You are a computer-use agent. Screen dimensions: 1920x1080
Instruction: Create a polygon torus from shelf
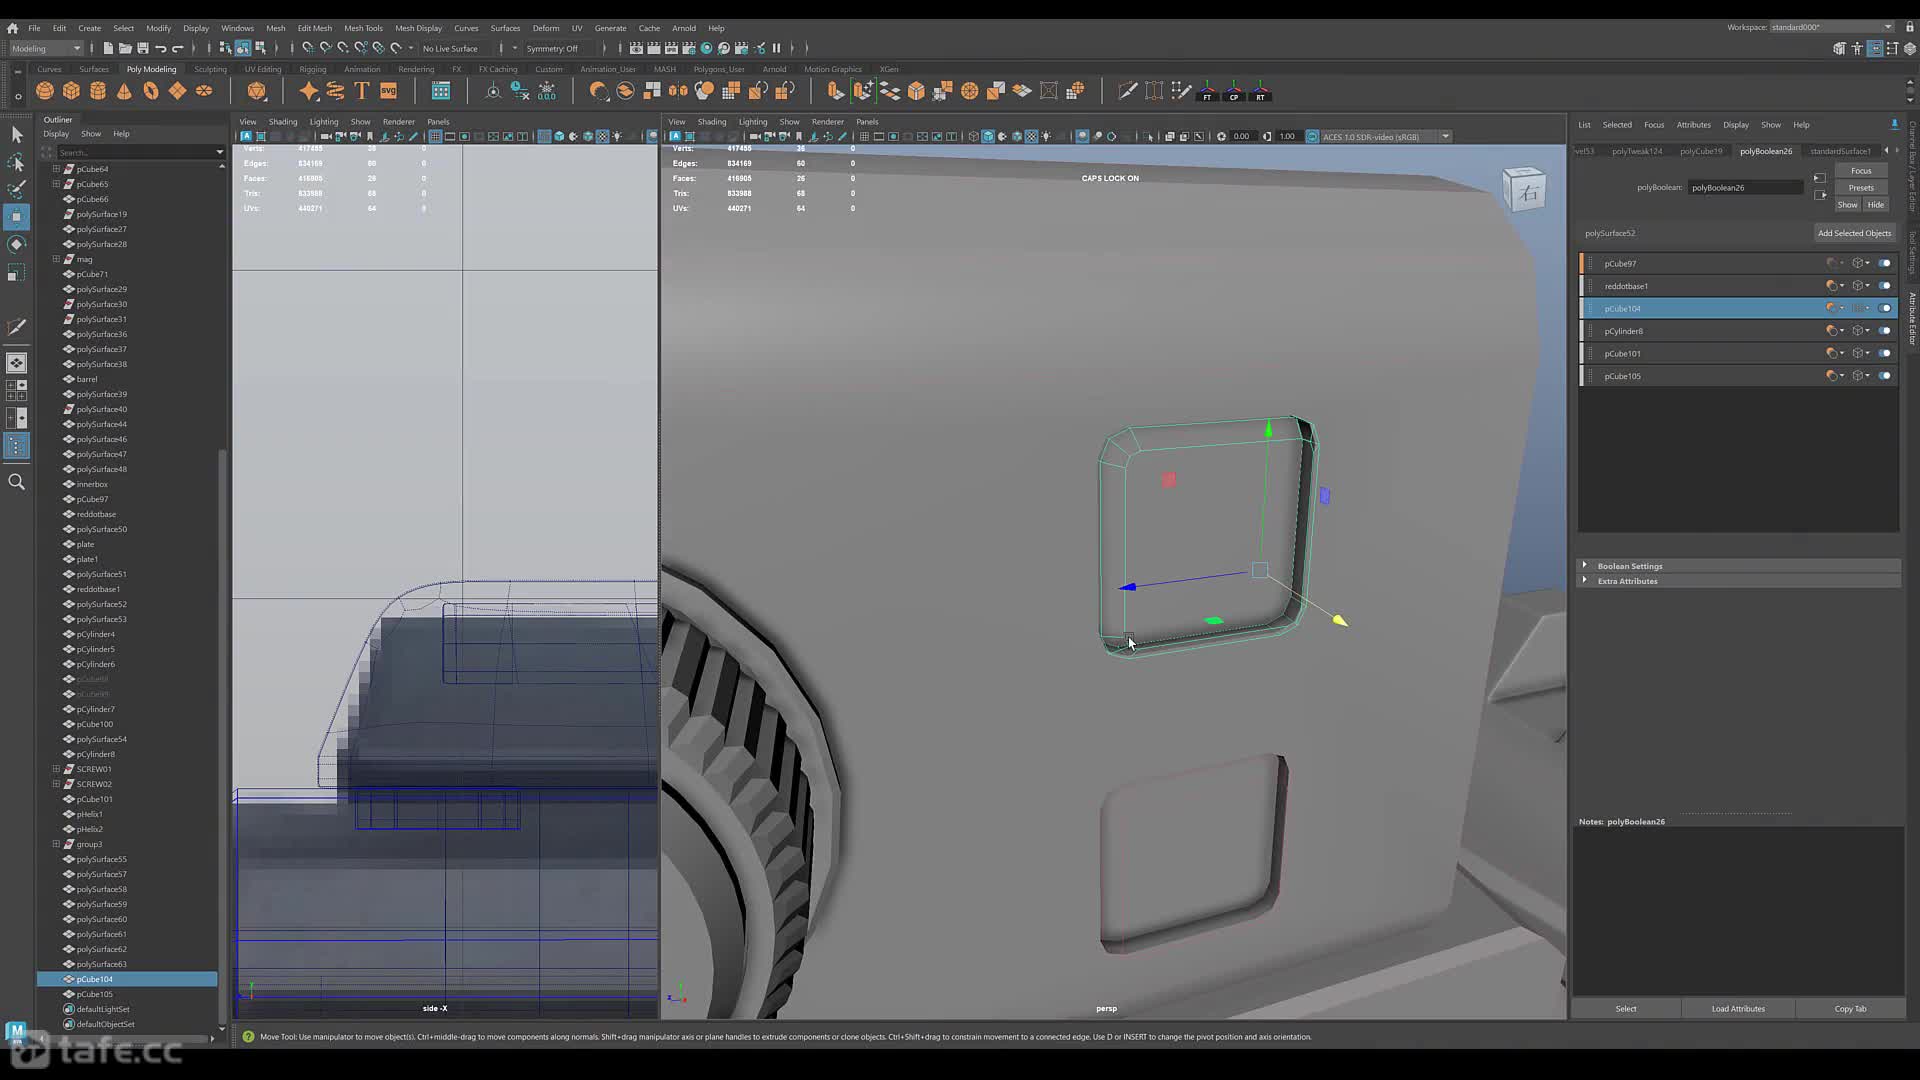click(151, 91)
